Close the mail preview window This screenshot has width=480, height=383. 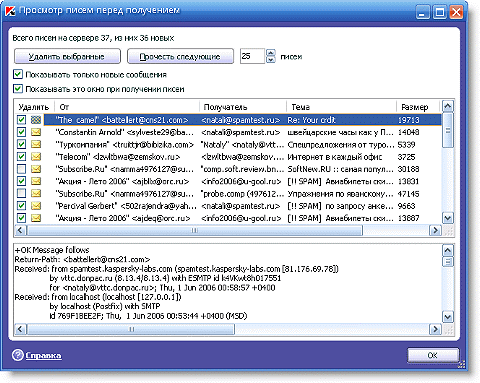(x=456, y=13)
